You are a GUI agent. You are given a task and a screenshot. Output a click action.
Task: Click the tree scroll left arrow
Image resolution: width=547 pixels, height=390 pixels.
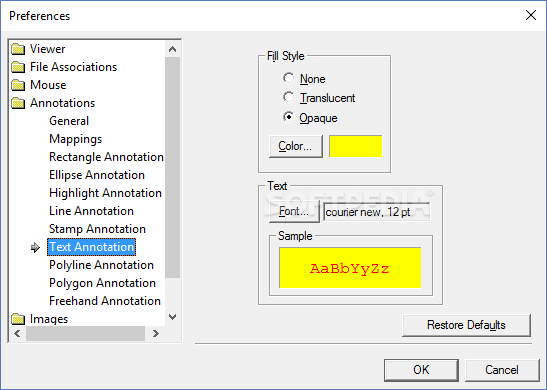click(17, 333)
